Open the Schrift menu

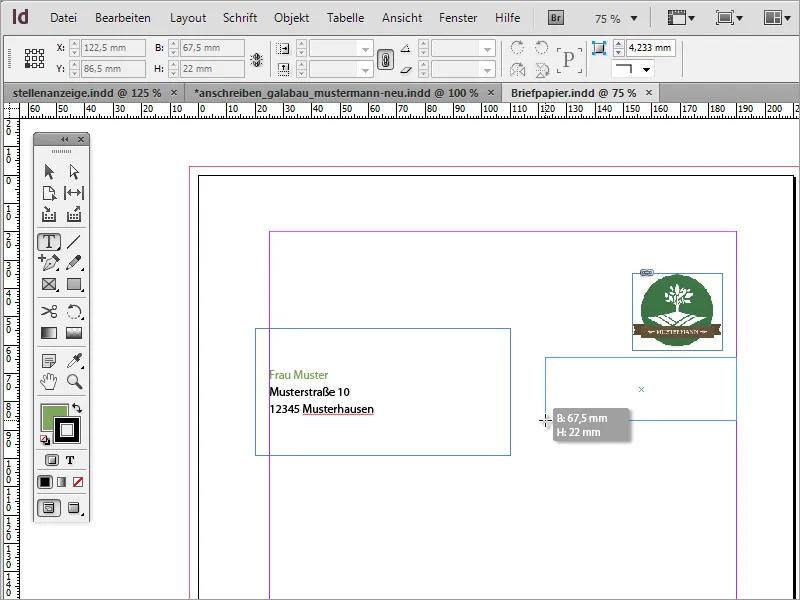click(x=240, y=18)
